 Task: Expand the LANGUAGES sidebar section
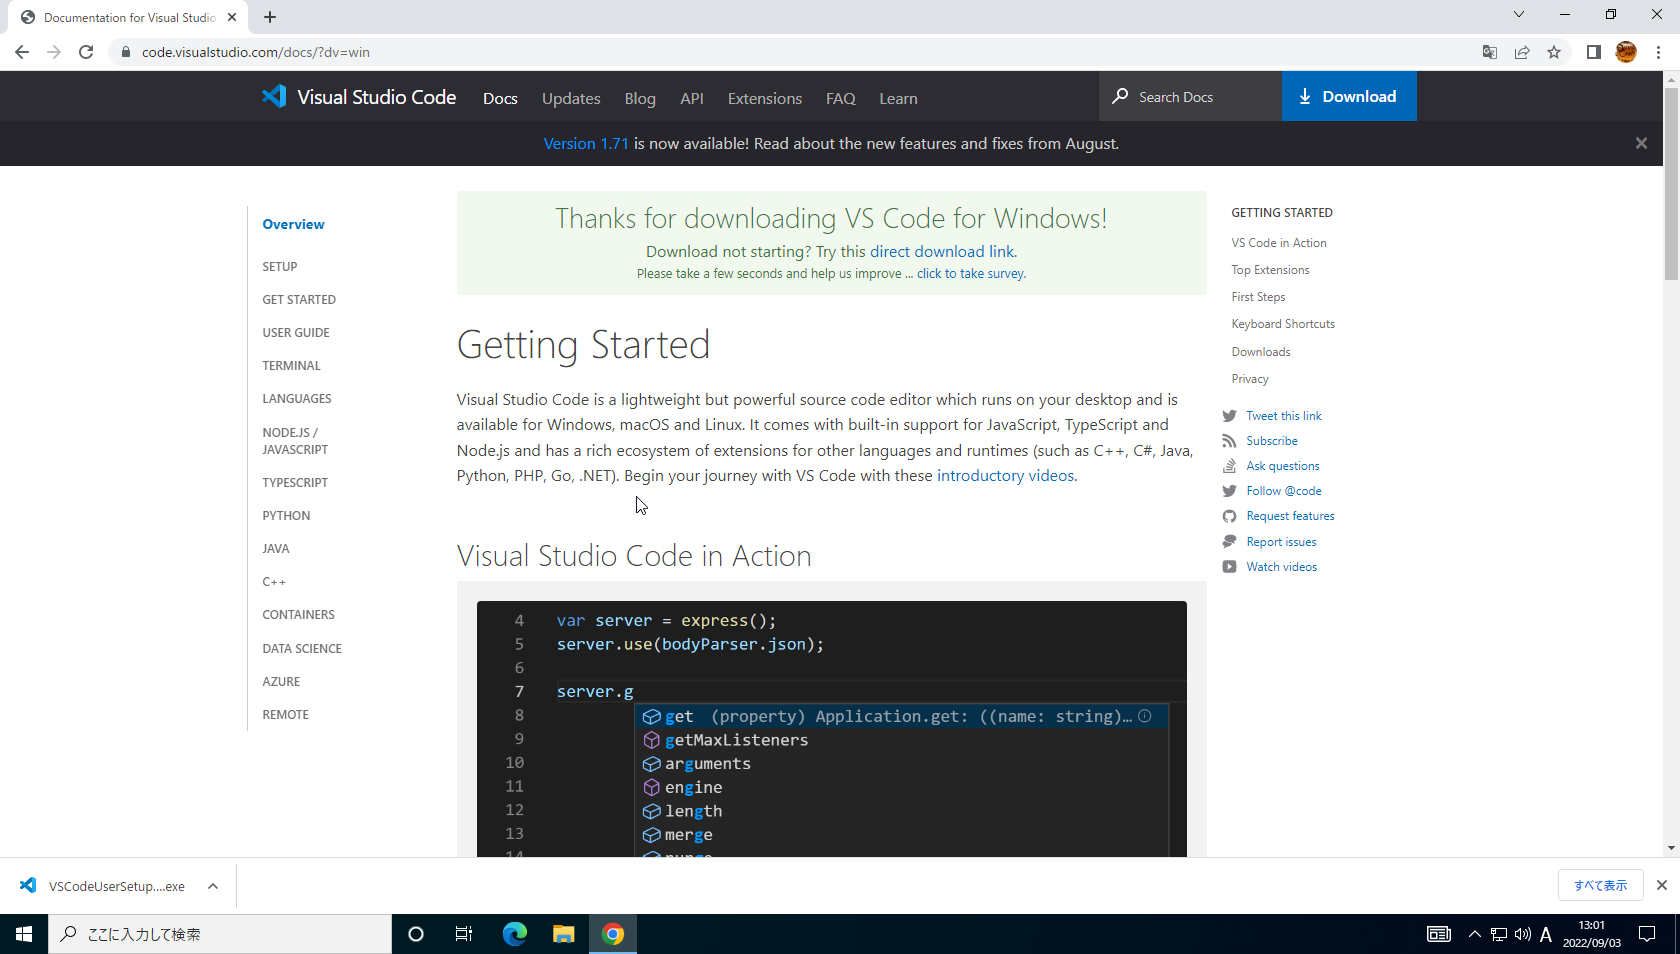coord(297,399)
